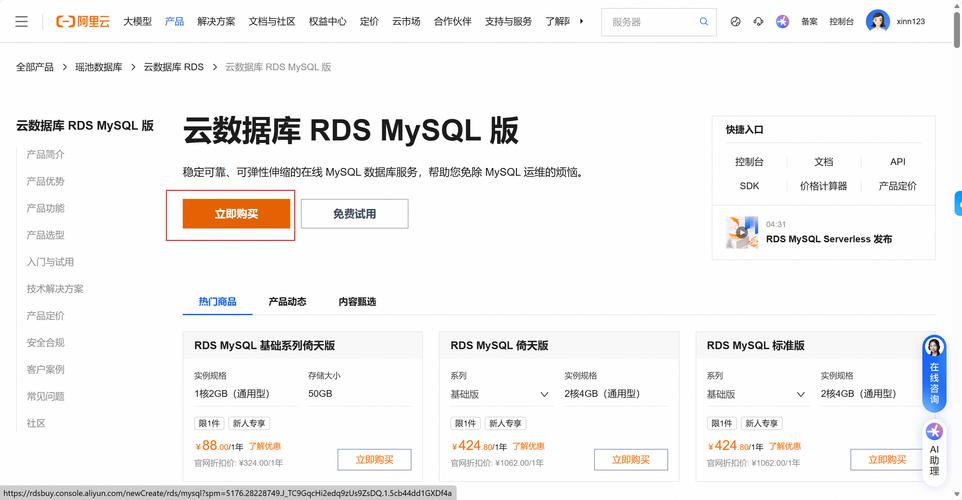Click 立即购买 in 基础系列倚天版 card

(374, 460)
